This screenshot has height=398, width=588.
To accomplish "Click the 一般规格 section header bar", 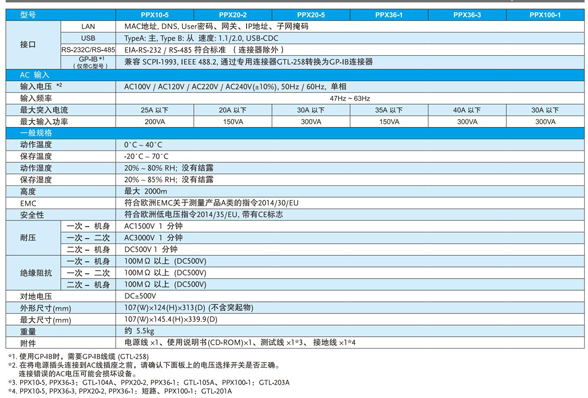I will click(x=295, y=133).
